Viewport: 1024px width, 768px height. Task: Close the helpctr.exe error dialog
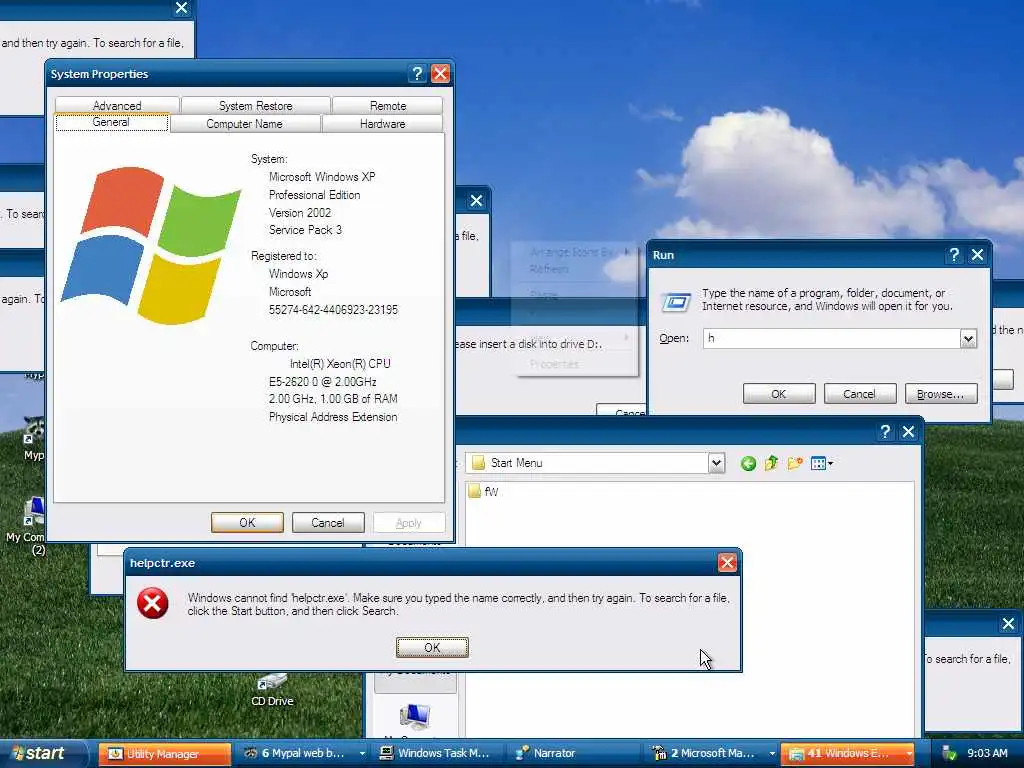(728, 562)
